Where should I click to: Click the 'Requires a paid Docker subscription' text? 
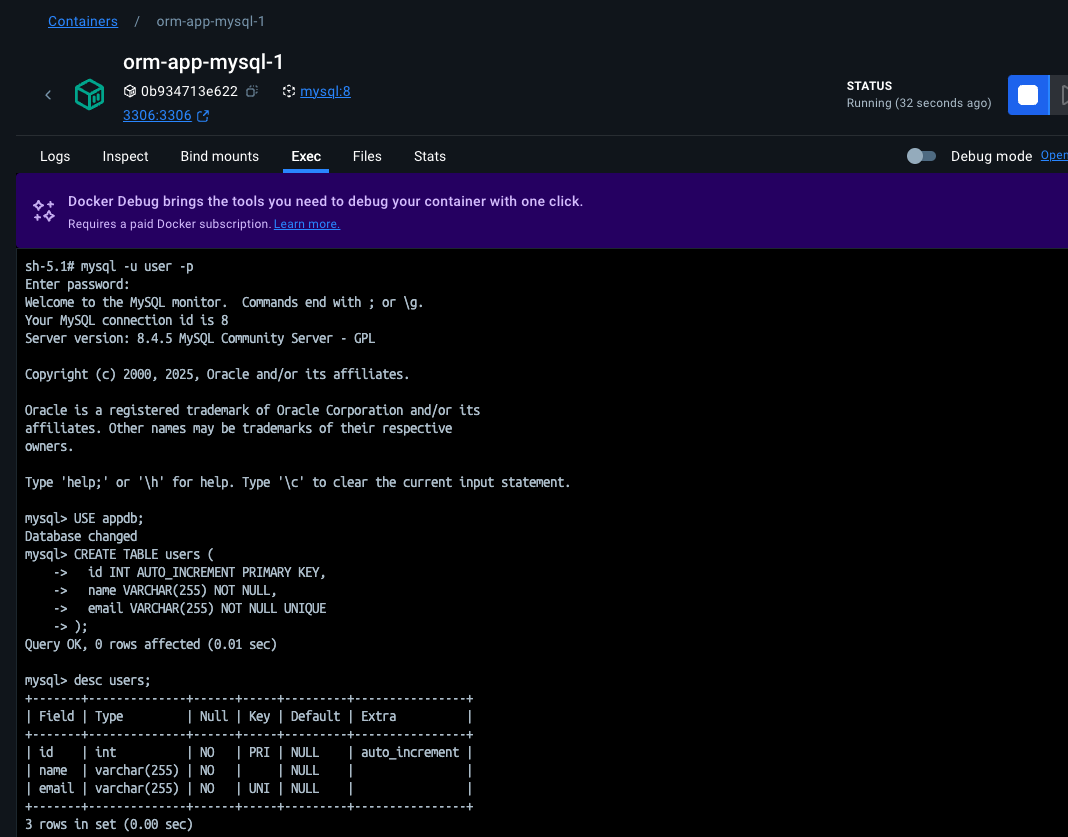point(169,224)
